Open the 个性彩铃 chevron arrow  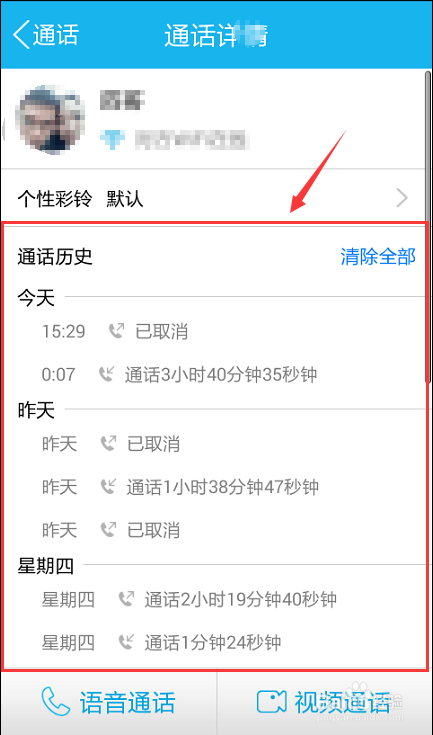(402, 199)
